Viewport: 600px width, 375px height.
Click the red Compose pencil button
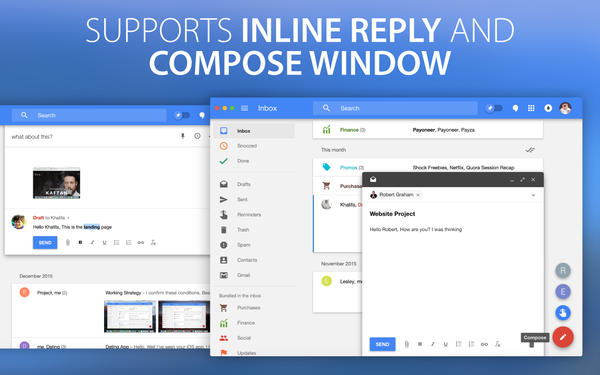[x=562, y=337]
